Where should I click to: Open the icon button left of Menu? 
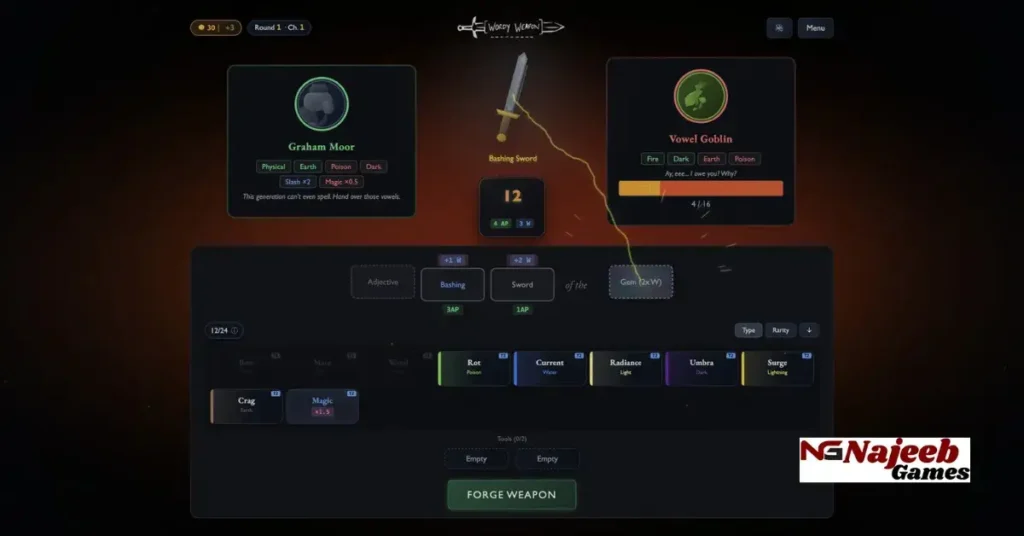pyautogui.click(x=779, y=28)
